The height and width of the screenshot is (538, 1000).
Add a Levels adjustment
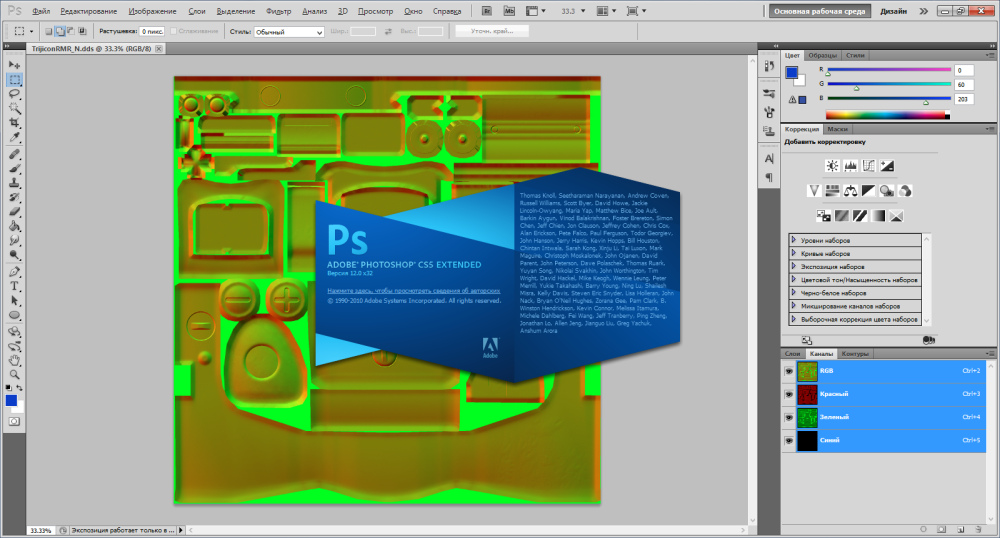click(850, 166)
